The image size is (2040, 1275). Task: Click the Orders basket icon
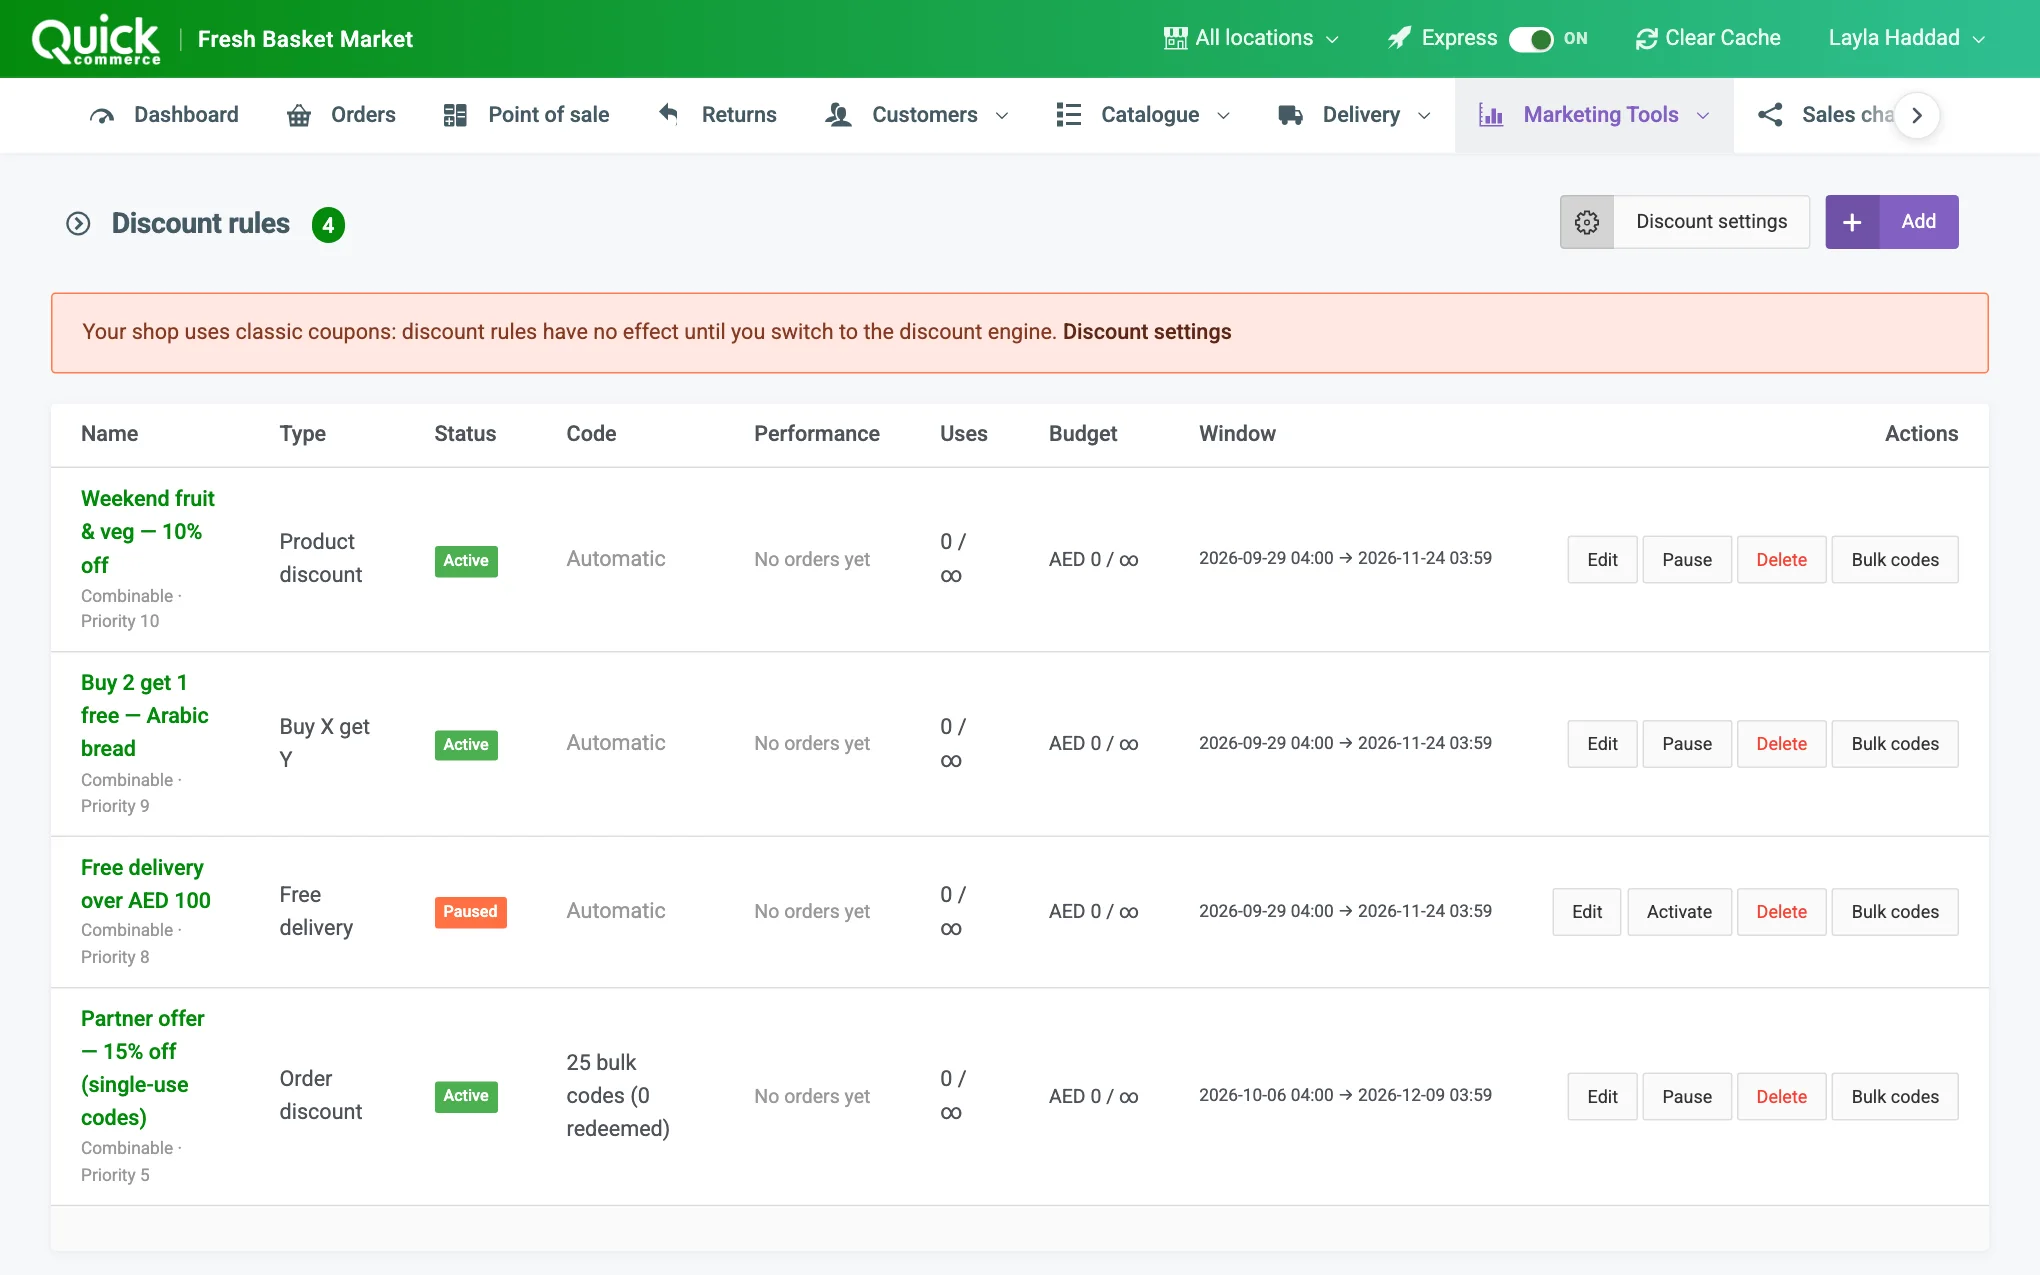(x=299, y=115)
